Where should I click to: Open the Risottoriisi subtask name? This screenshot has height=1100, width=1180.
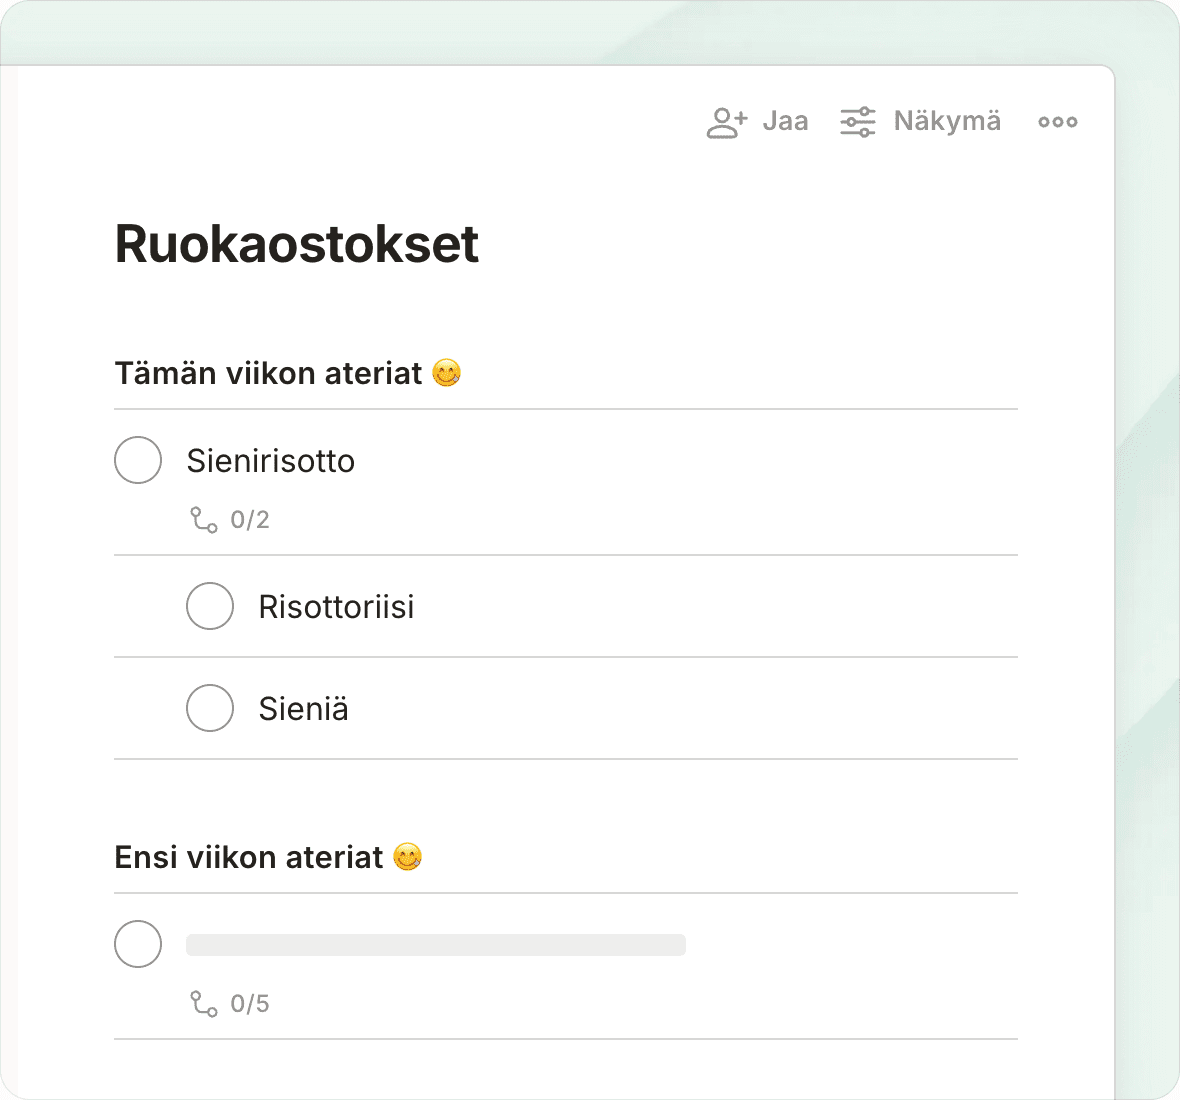point(336,607)
